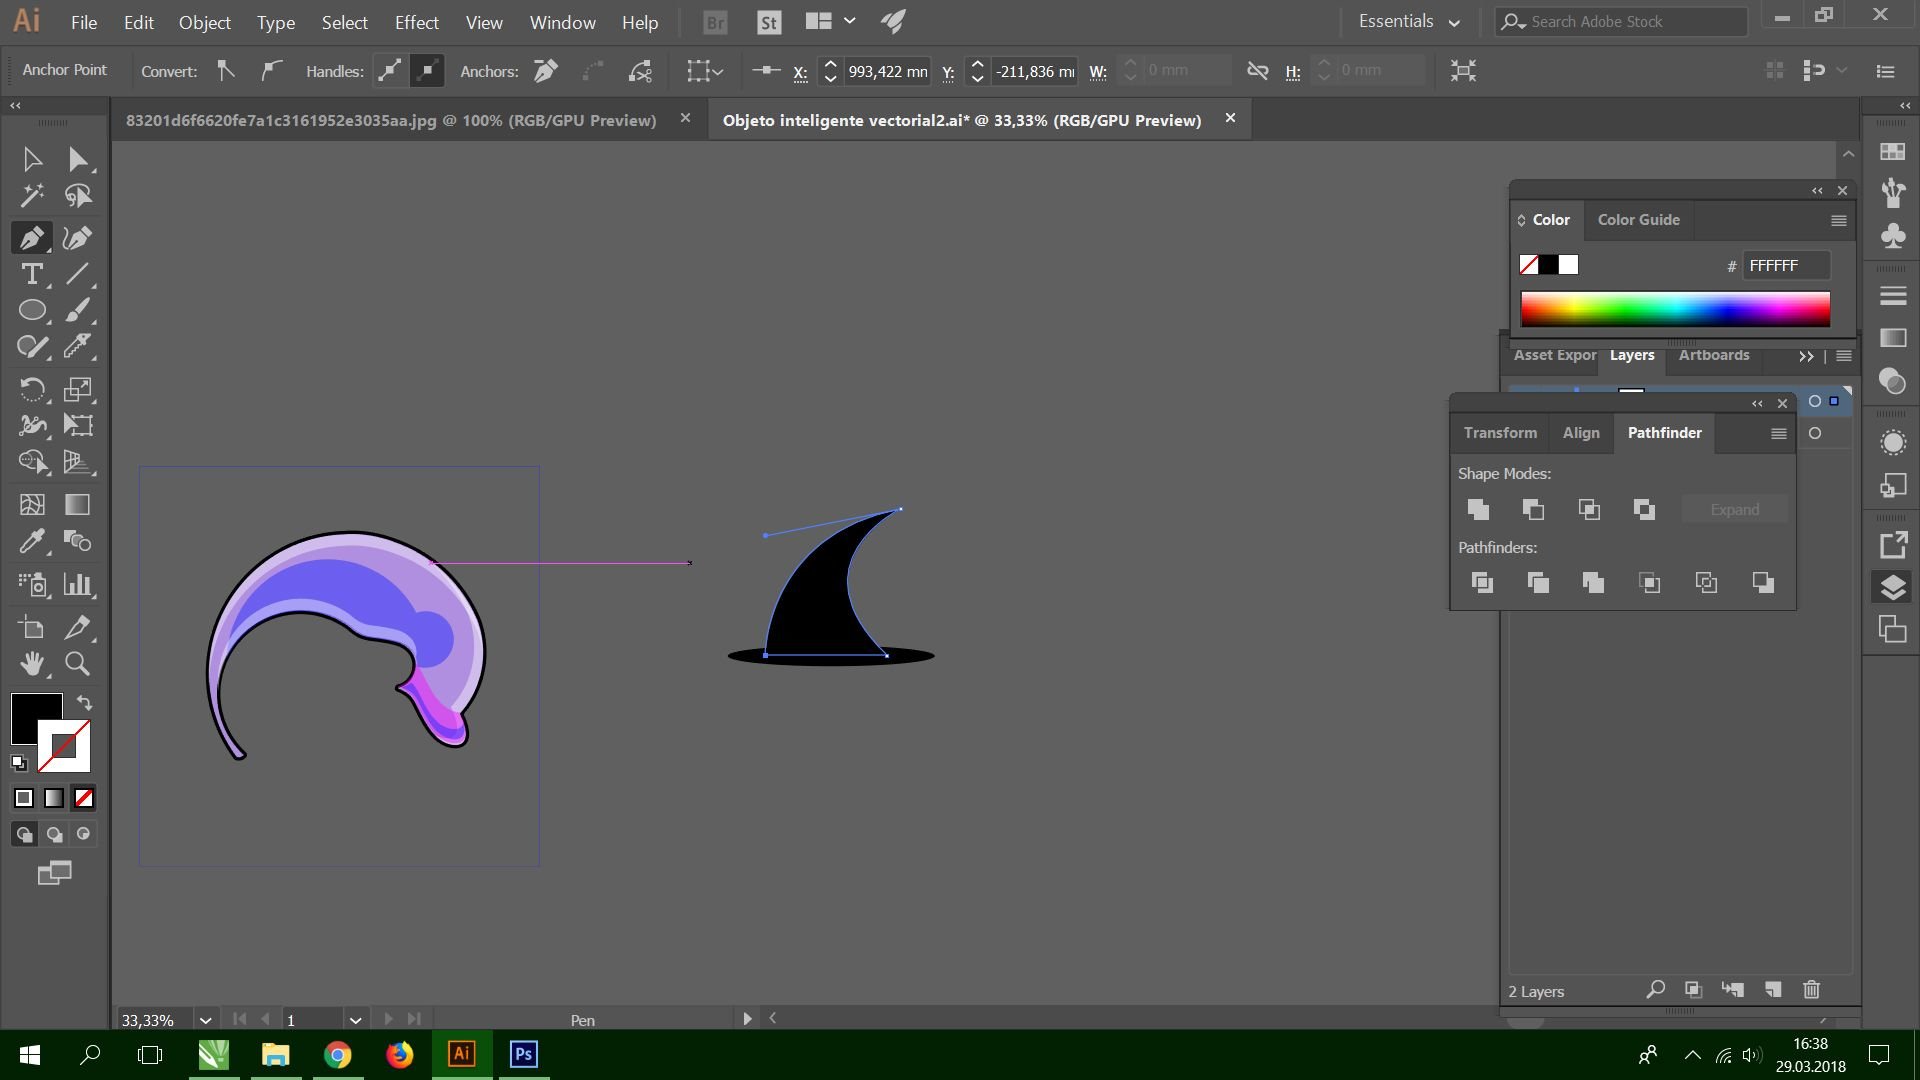Select the Rotate tool
Viewport: 1920px width, 1080px height.
[32, 389]
